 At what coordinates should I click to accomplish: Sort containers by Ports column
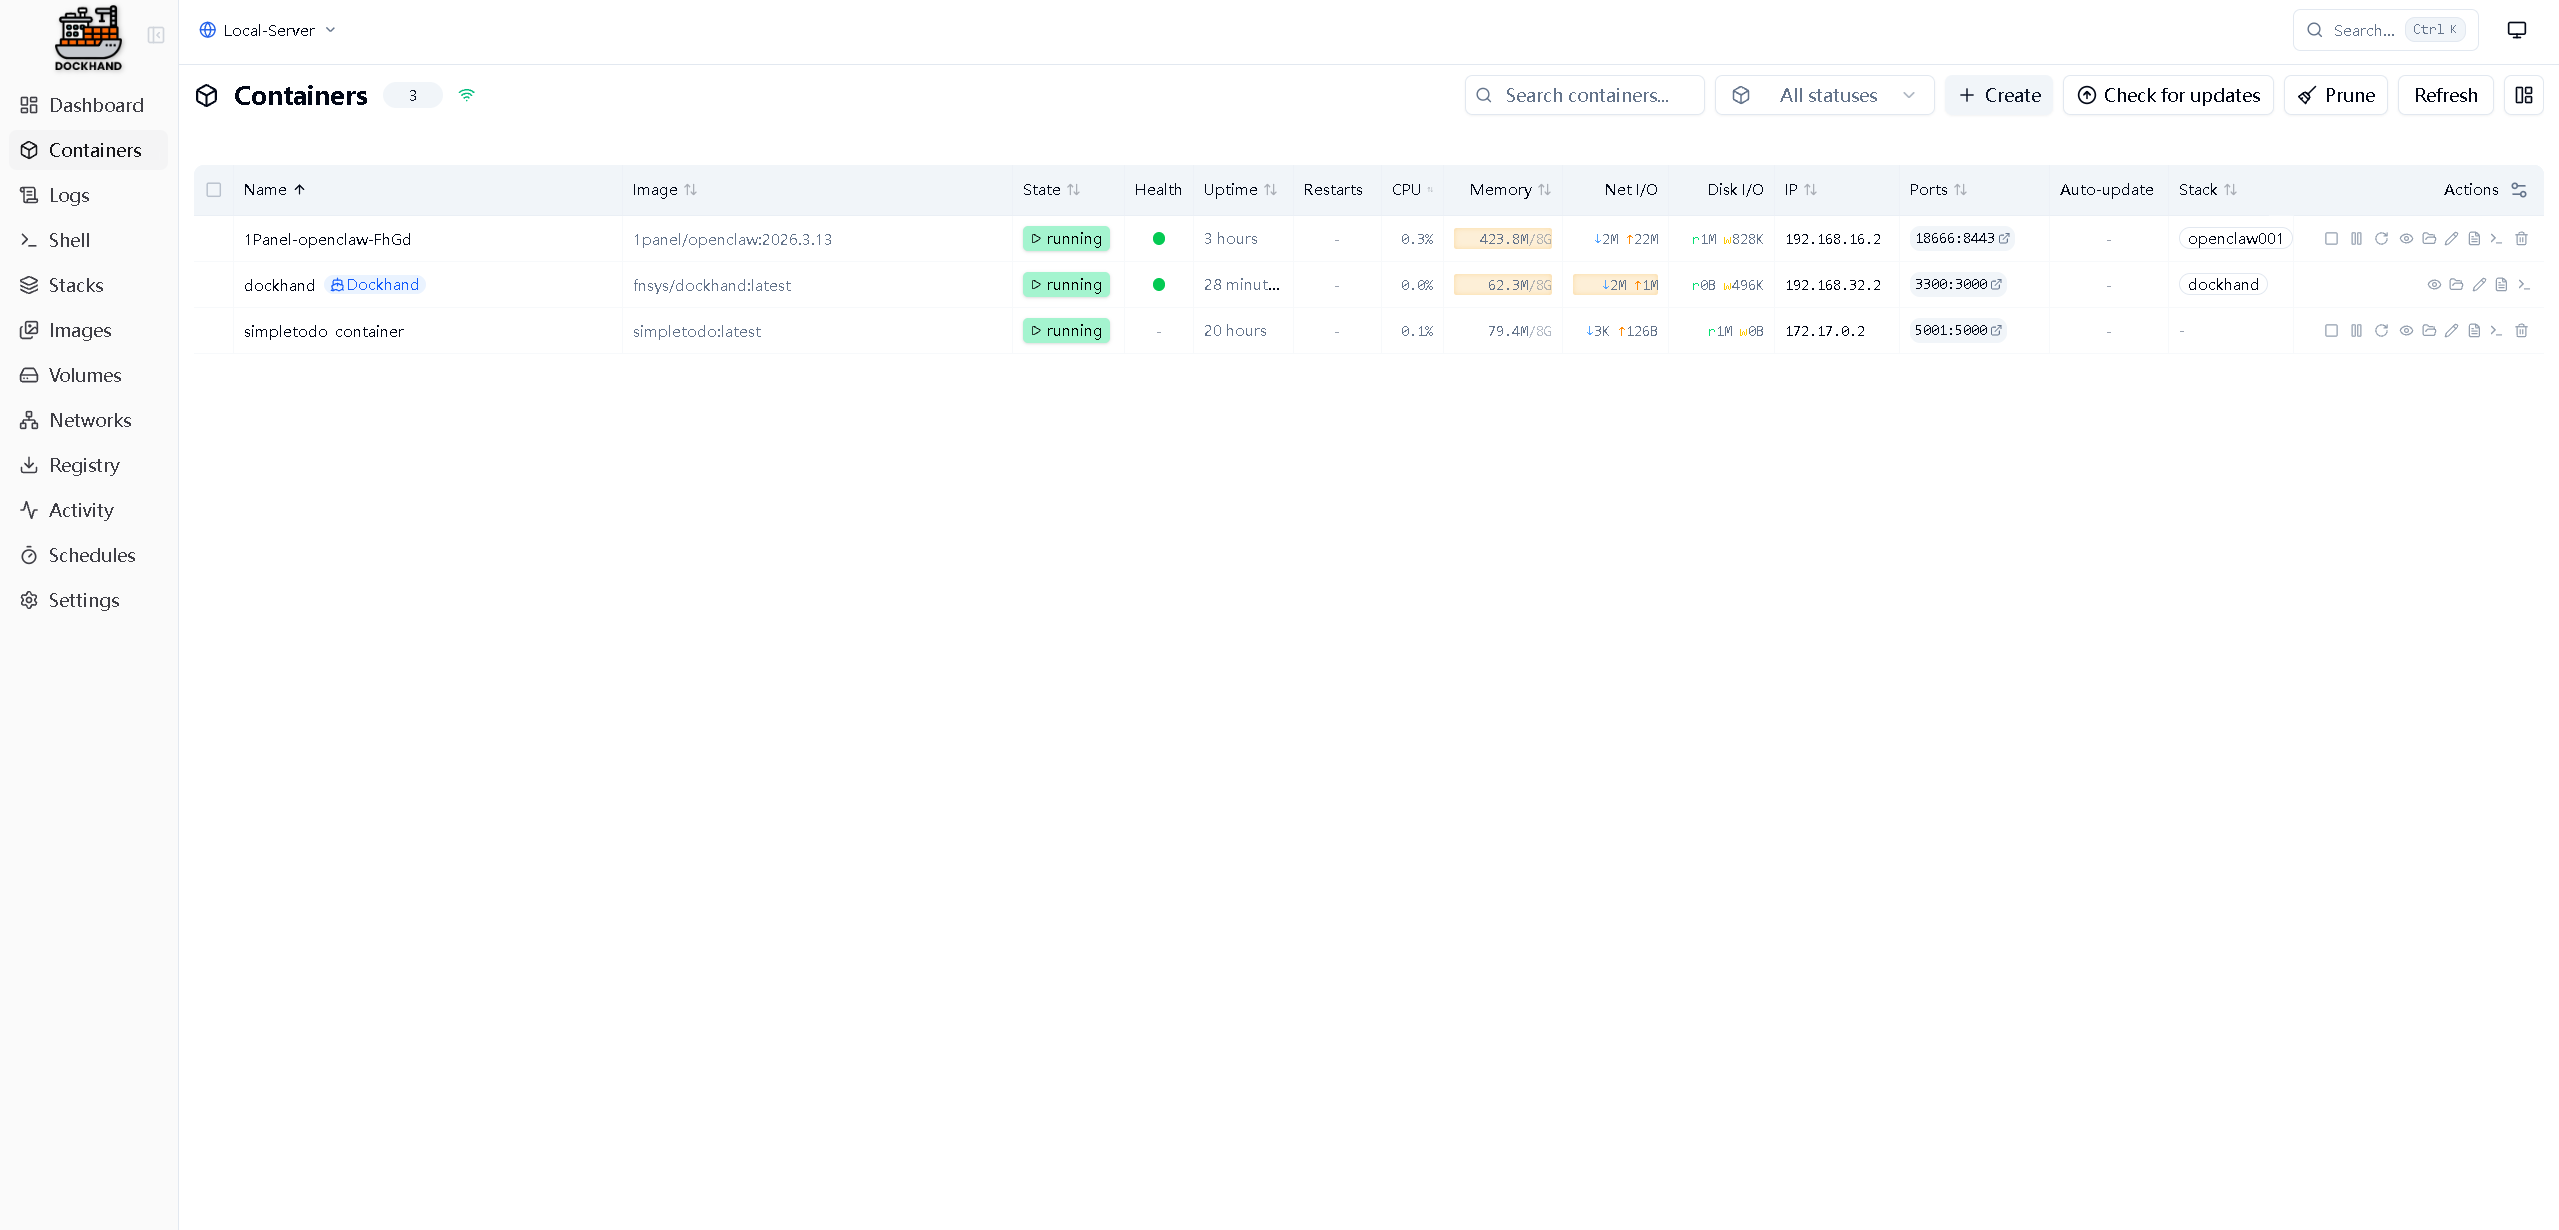[1938, 190]
